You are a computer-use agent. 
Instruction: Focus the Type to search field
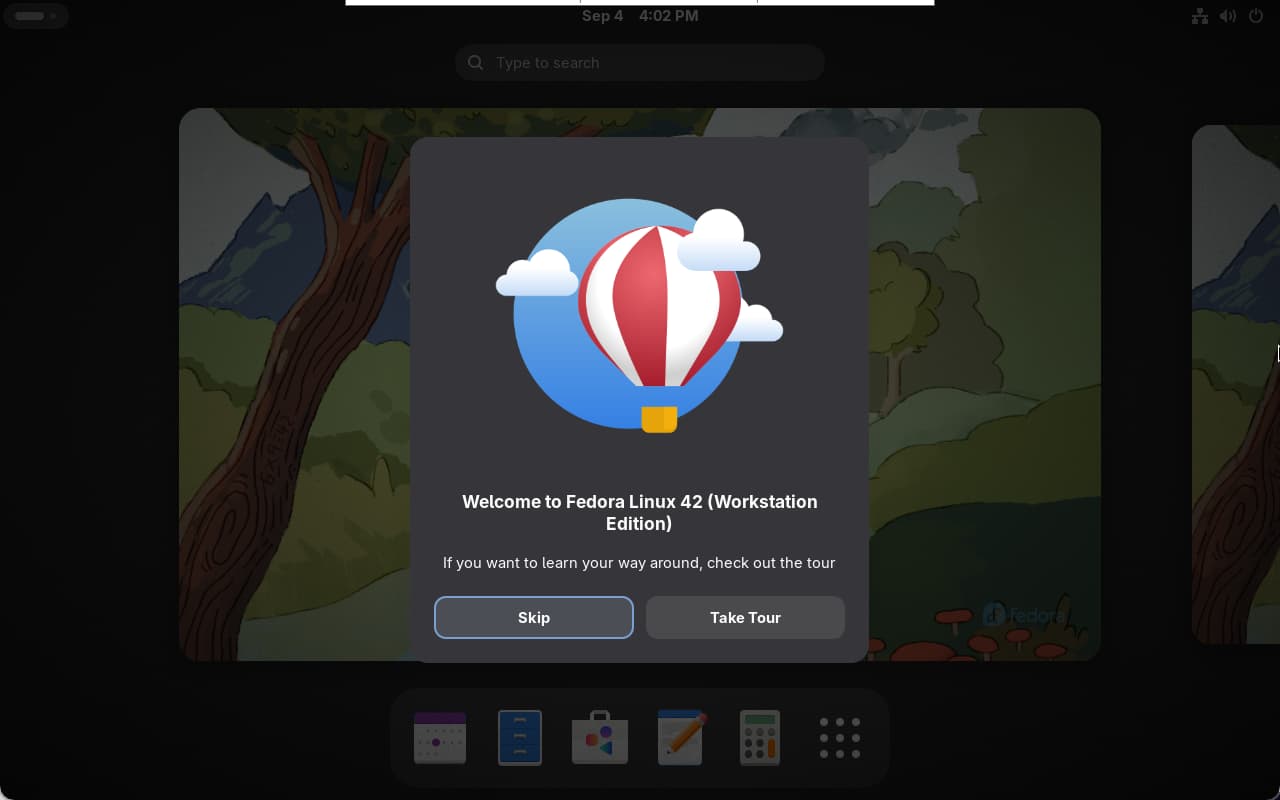click(x=650, y=63)
